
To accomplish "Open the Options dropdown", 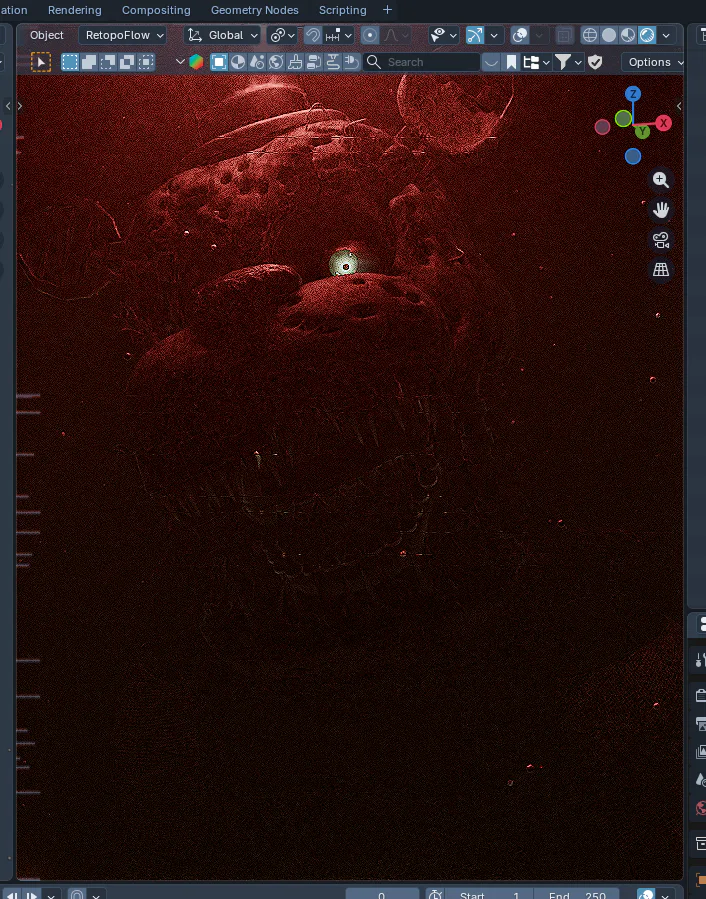I will pyautogui.click(x=654, y=62).
